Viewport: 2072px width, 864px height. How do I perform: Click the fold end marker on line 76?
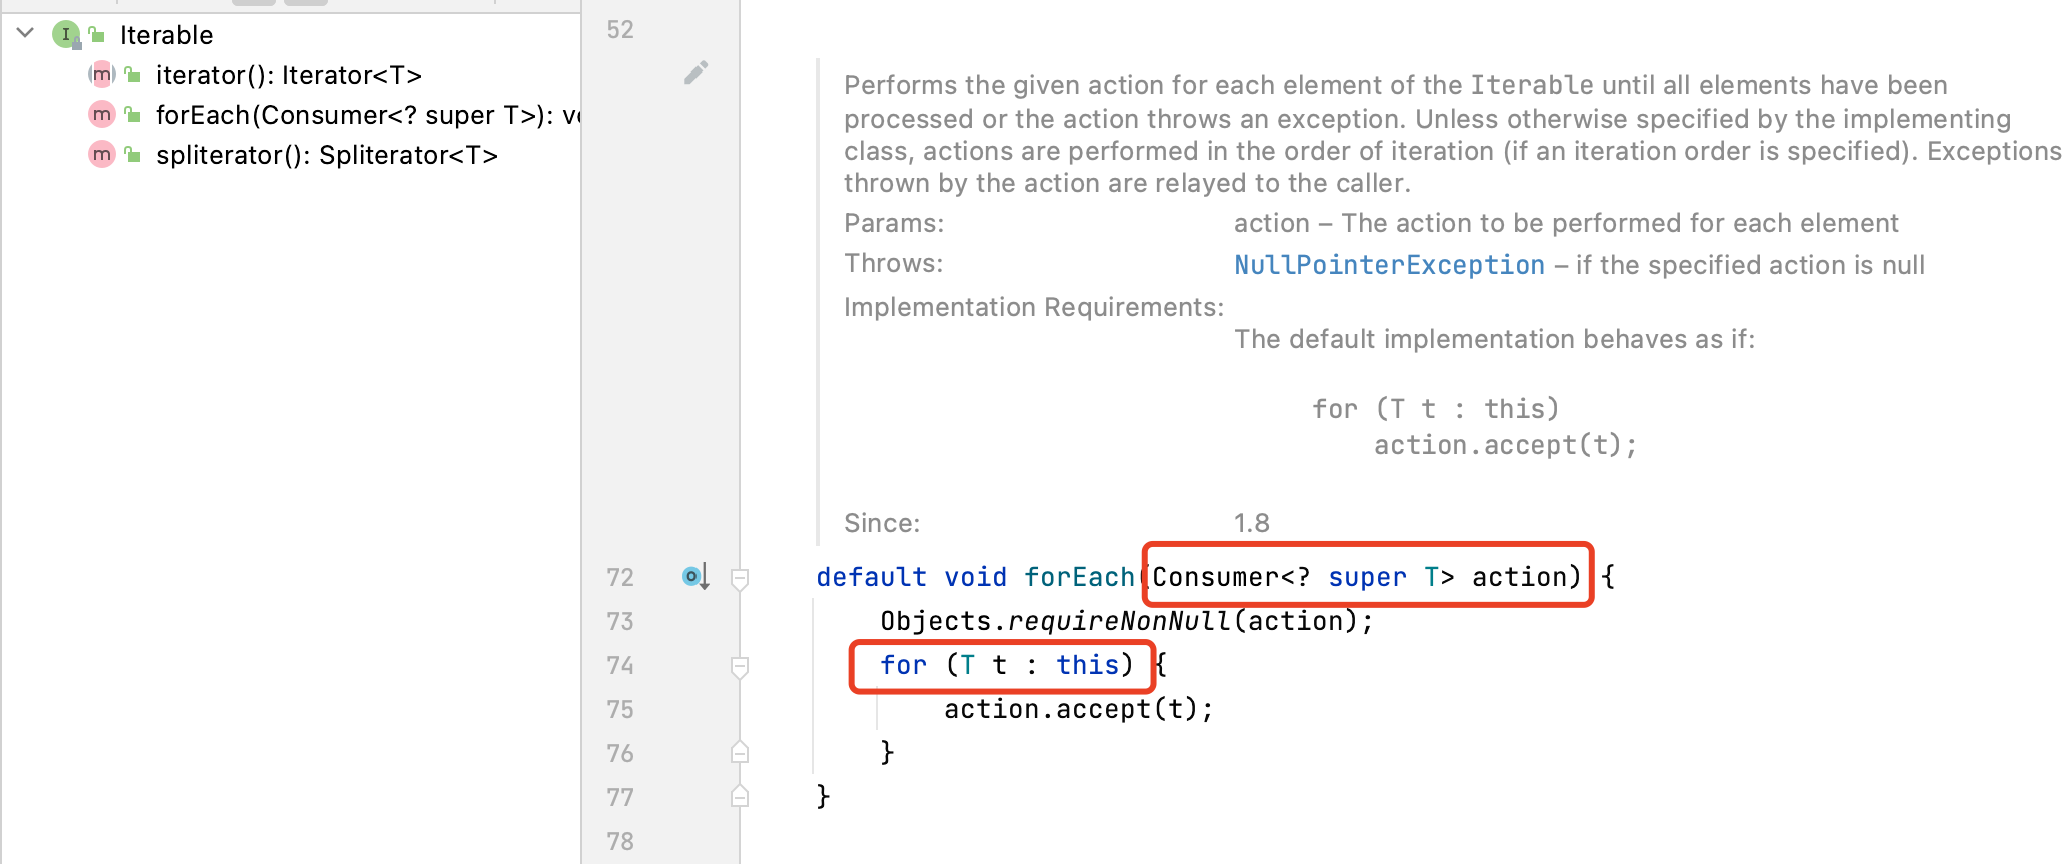[740, 753]
